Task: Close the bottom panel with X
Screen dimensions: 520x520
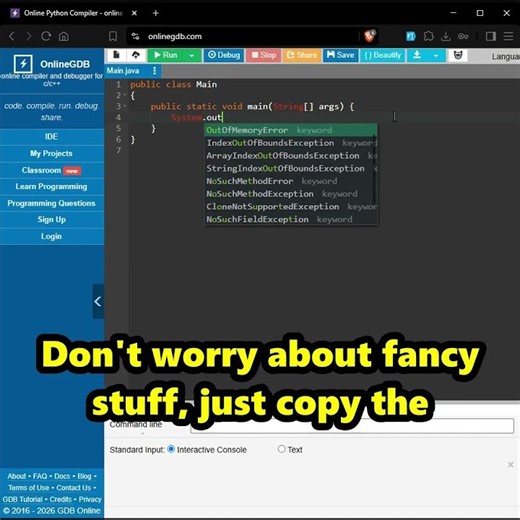Action: coord(510,464)
